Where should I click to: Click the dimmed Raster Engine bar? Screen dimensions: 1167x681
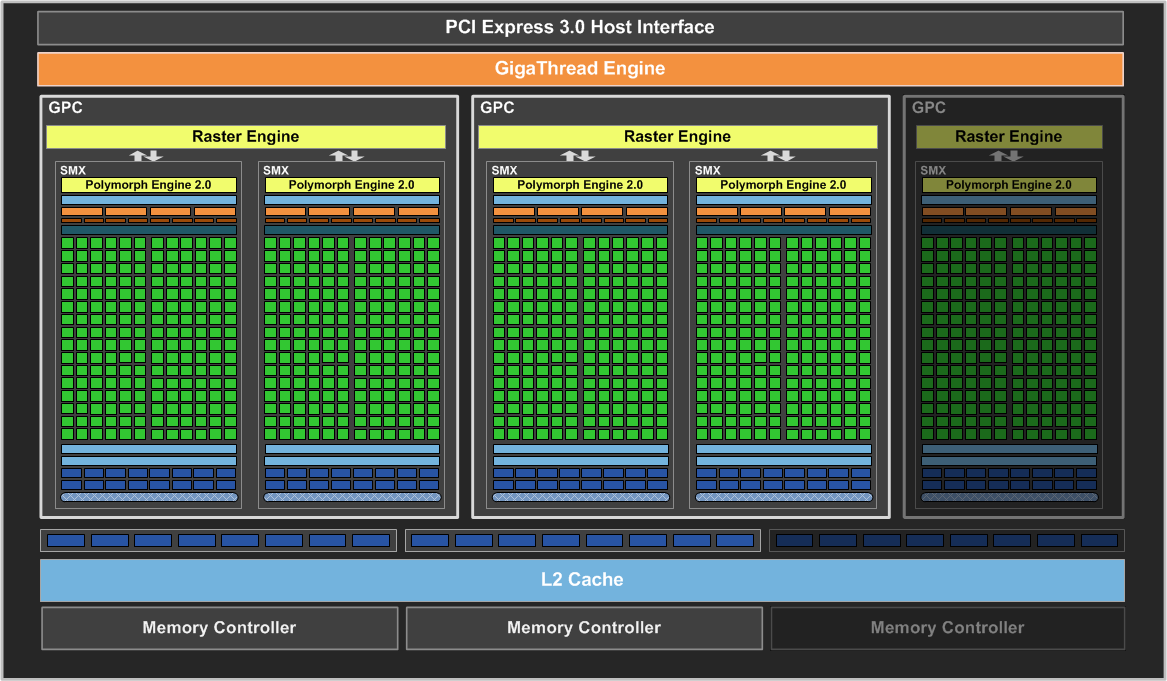tap(1008, 137)
